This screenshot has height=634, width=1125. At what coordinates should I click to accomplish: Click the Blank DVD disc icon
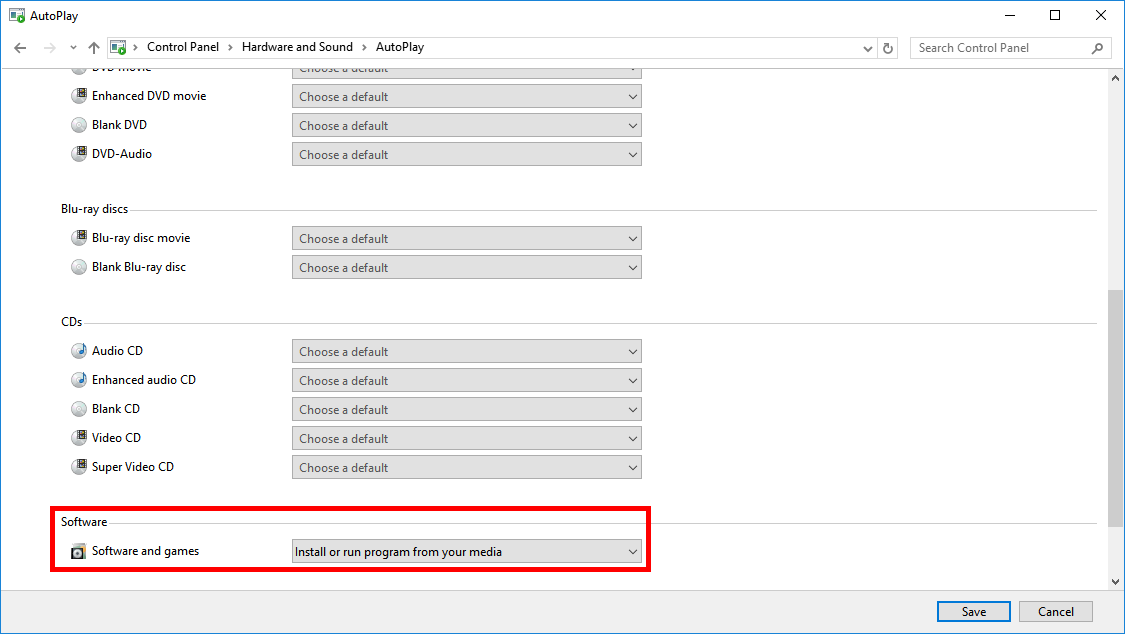(79, 125)
